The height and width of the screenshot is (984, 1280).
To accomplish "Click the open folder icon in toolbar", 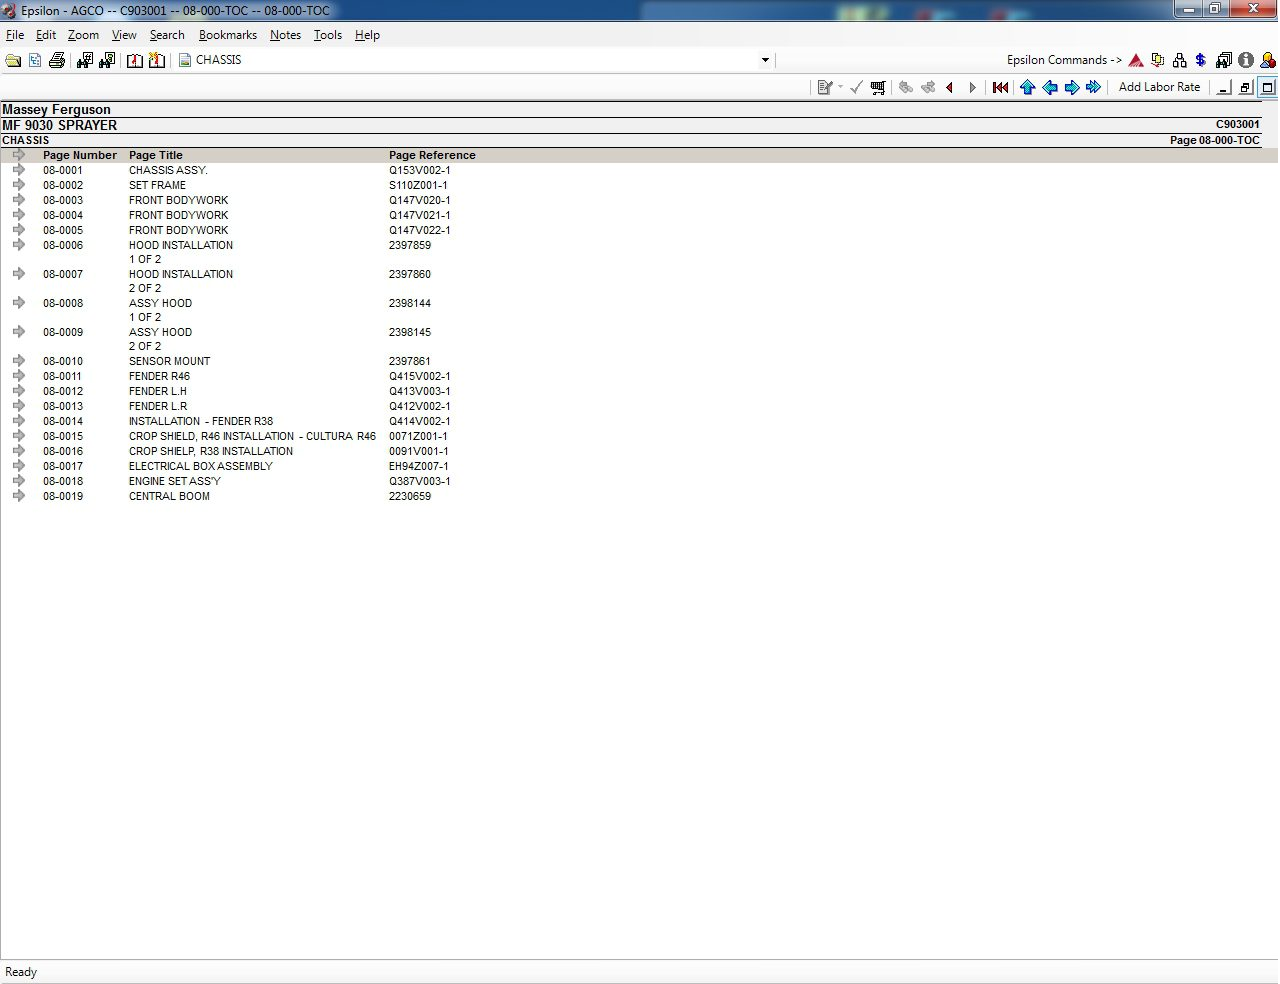I will pyautogui.click(x=13, y=61).
